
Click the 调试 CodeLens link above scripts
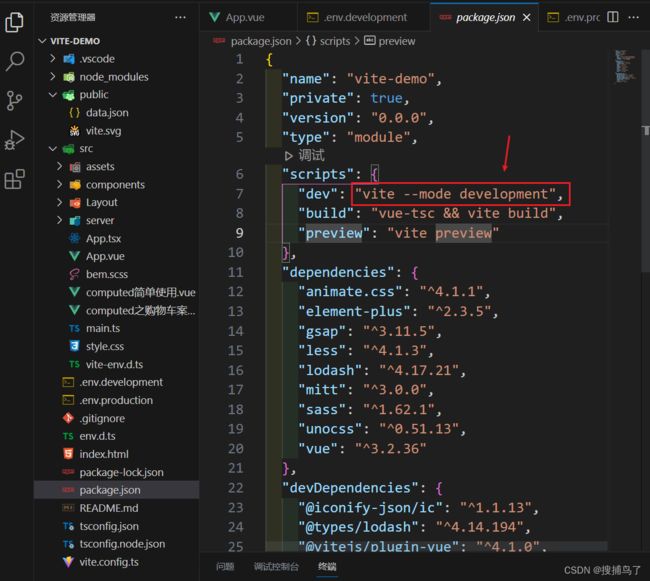click(x=311, y=155)
